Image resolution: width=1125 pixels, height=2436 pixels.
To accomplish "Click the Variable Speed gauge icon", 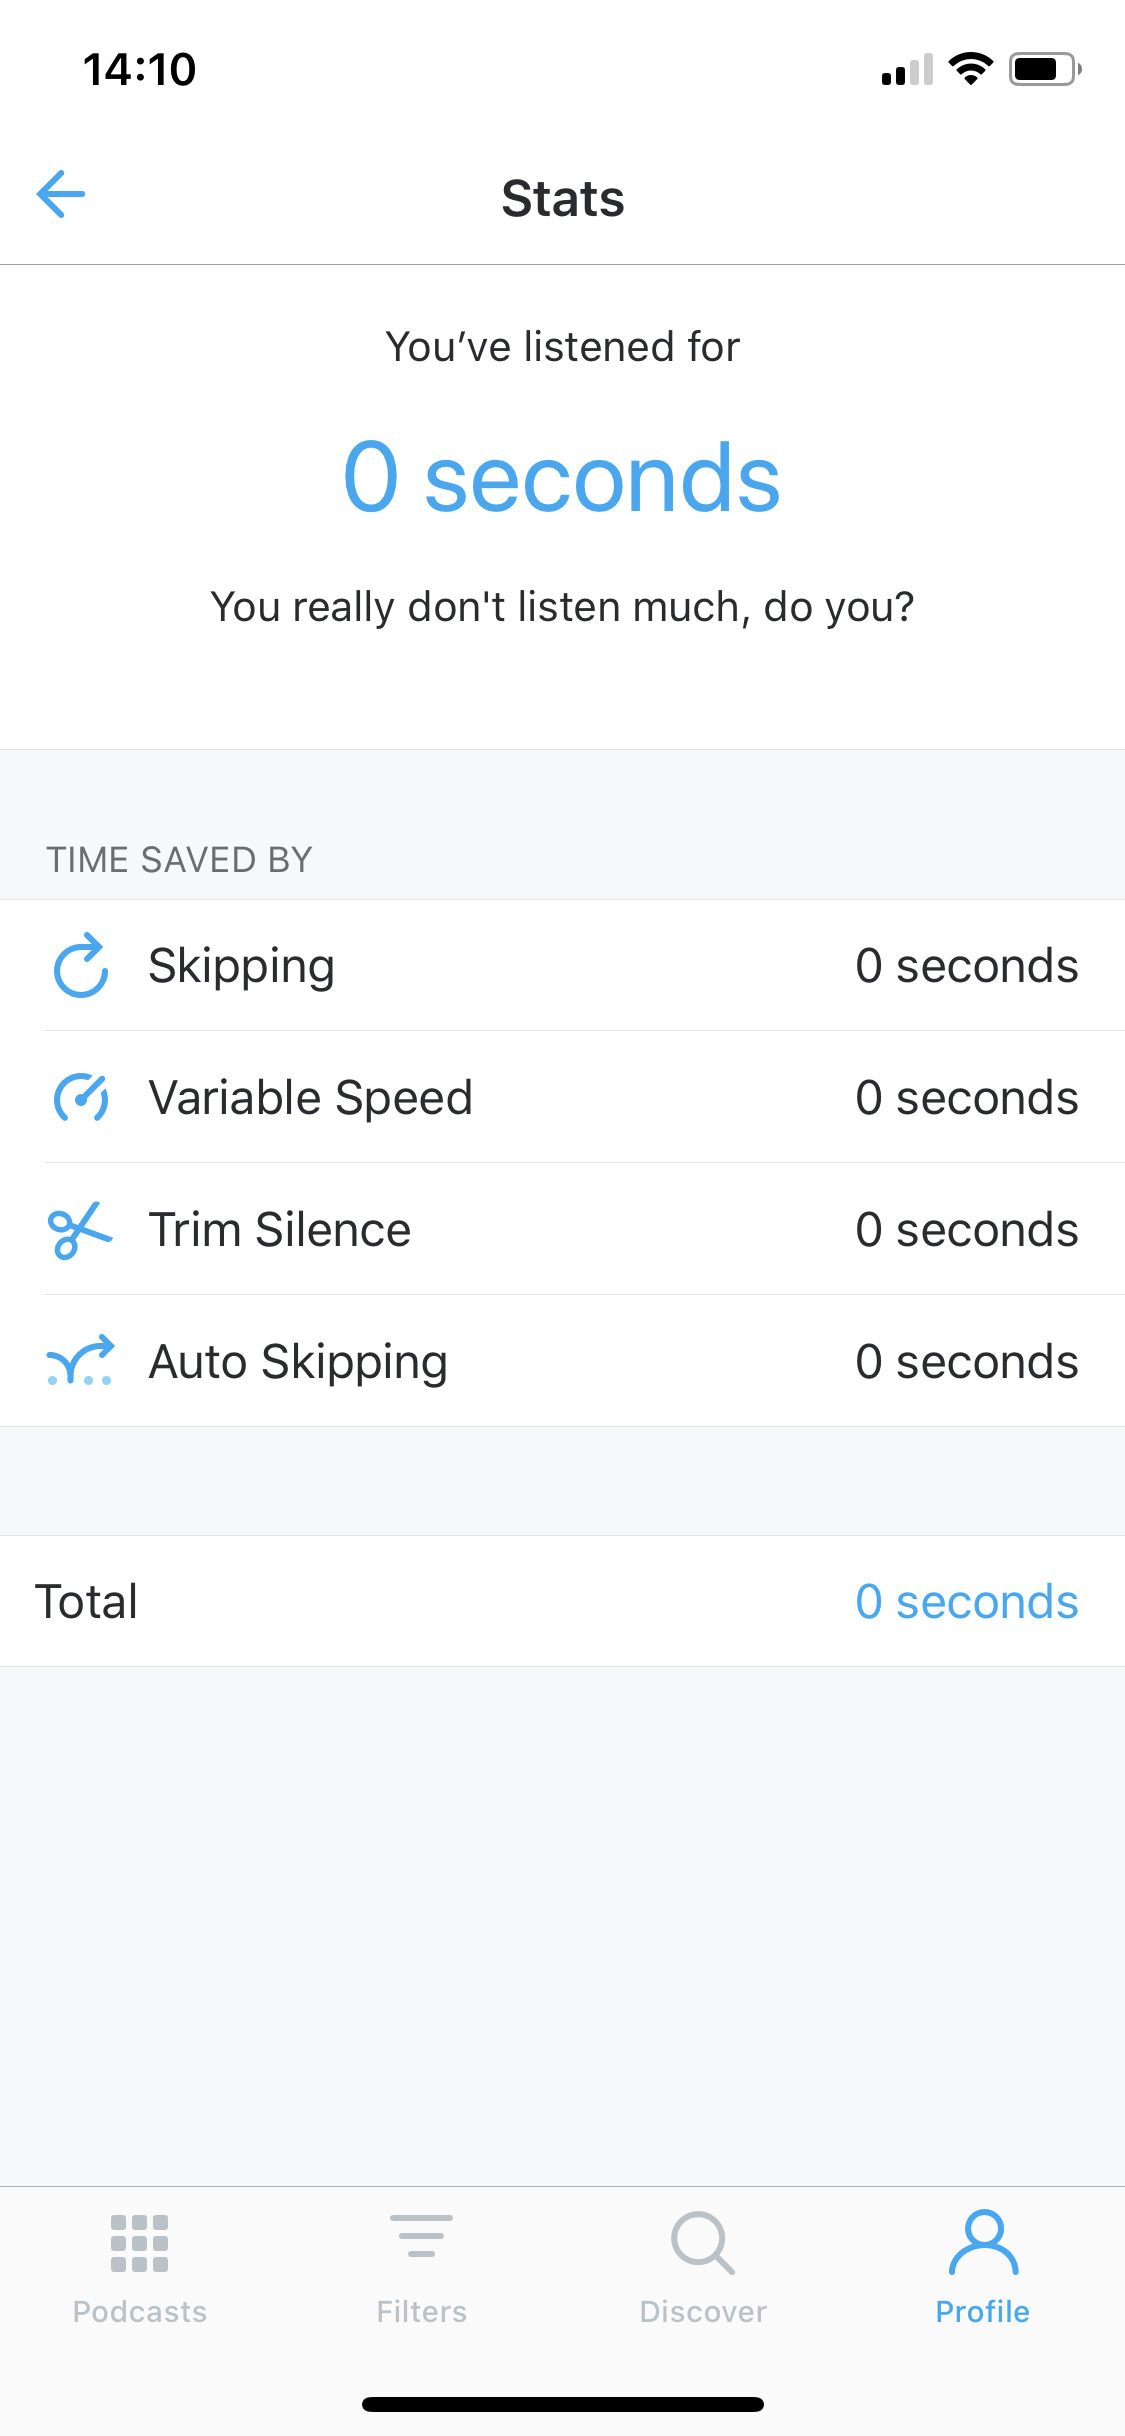I will [81, 1098].
